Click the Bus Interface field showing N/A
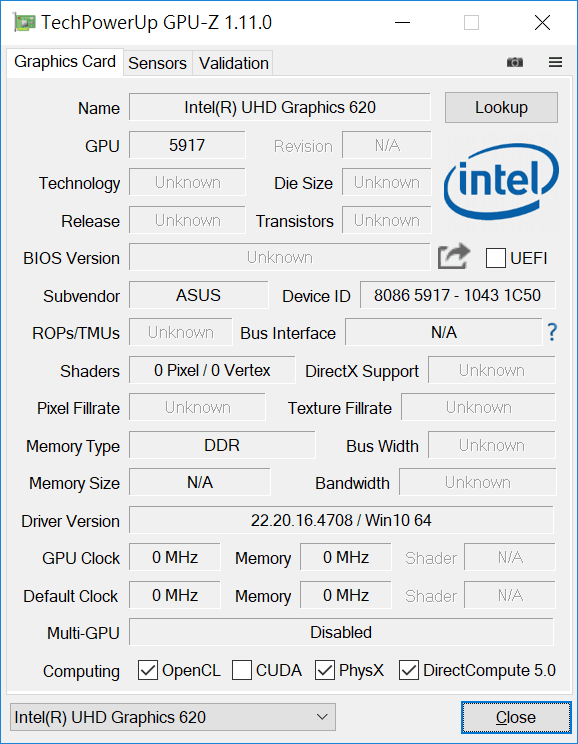The height and width of the screenshot is (744, 578). point(444,332)
